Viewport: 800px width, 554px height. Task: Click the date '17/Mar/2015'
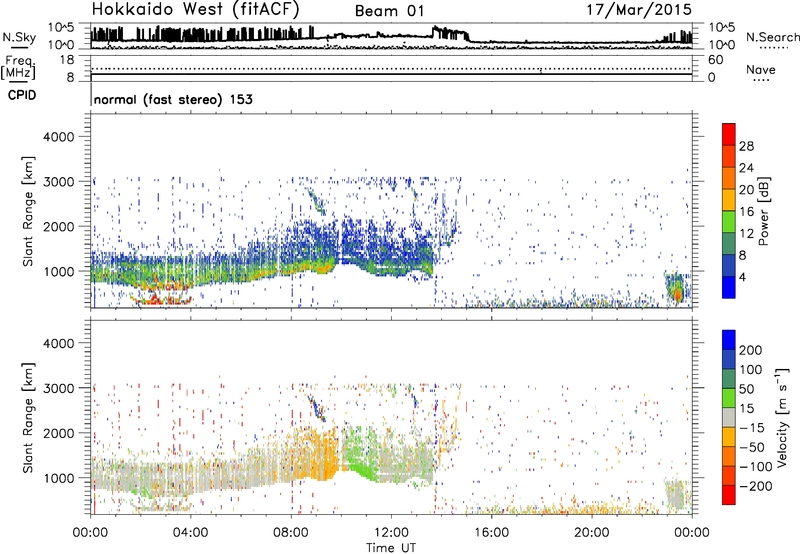(639, 10)
